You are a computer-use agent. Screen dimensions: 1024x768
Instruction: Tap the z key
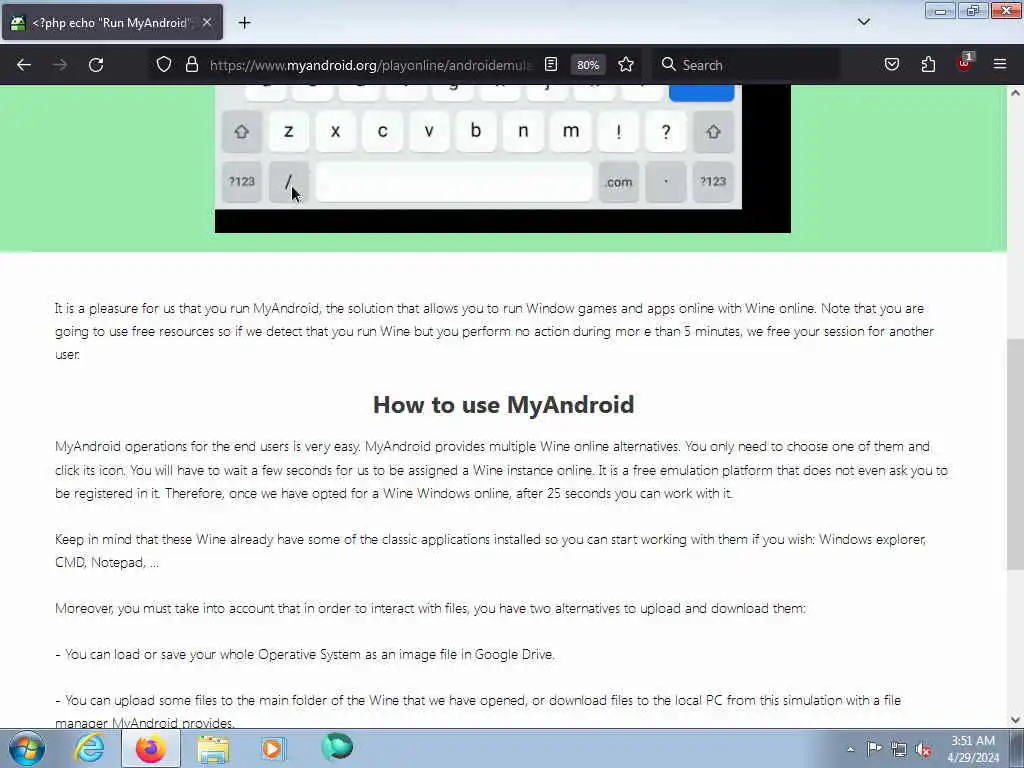tap(289, 132)
